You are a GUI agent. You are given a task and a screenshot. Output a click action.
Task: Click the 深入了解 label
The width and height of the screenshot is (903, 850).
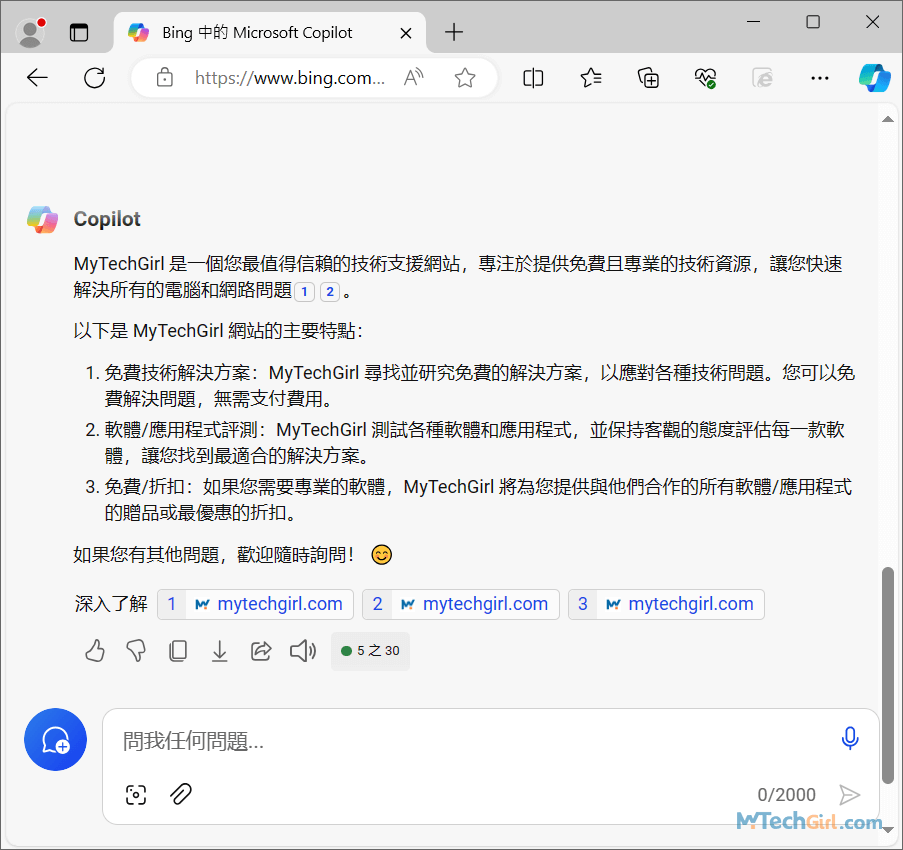pos(111,604)
